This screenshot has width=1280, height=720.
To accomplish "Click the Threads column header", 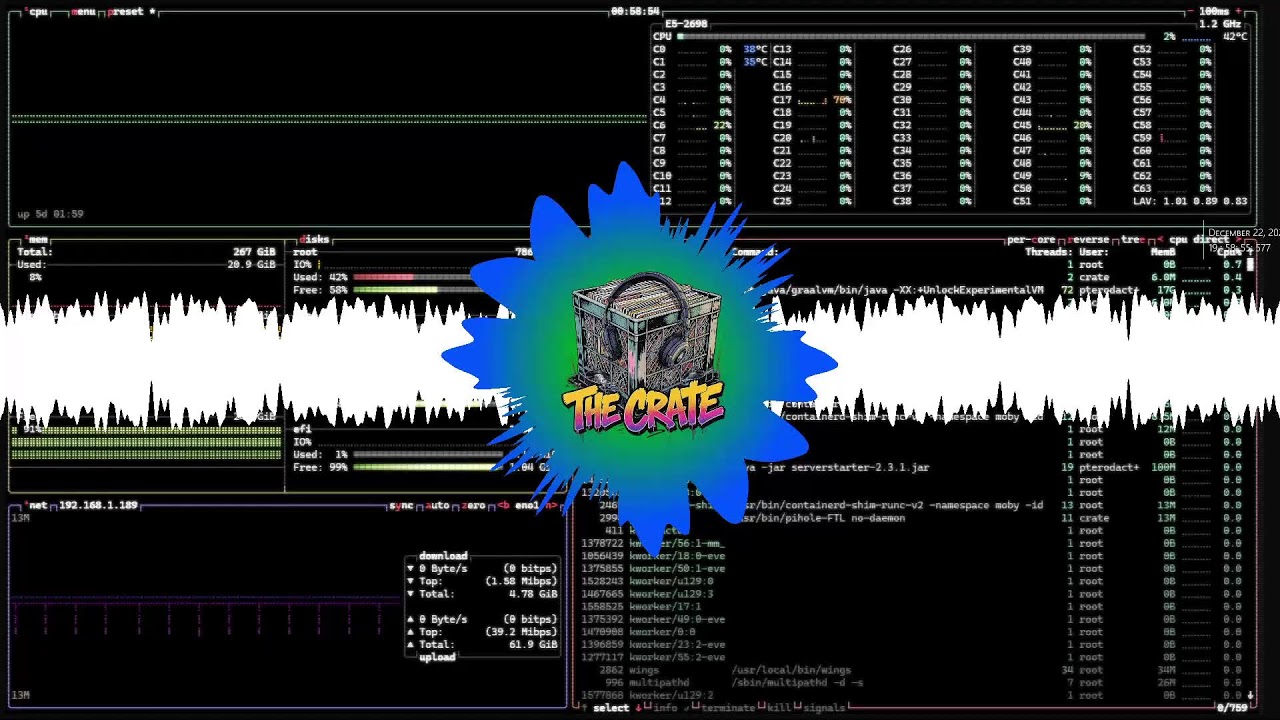I will [1048, 252].
